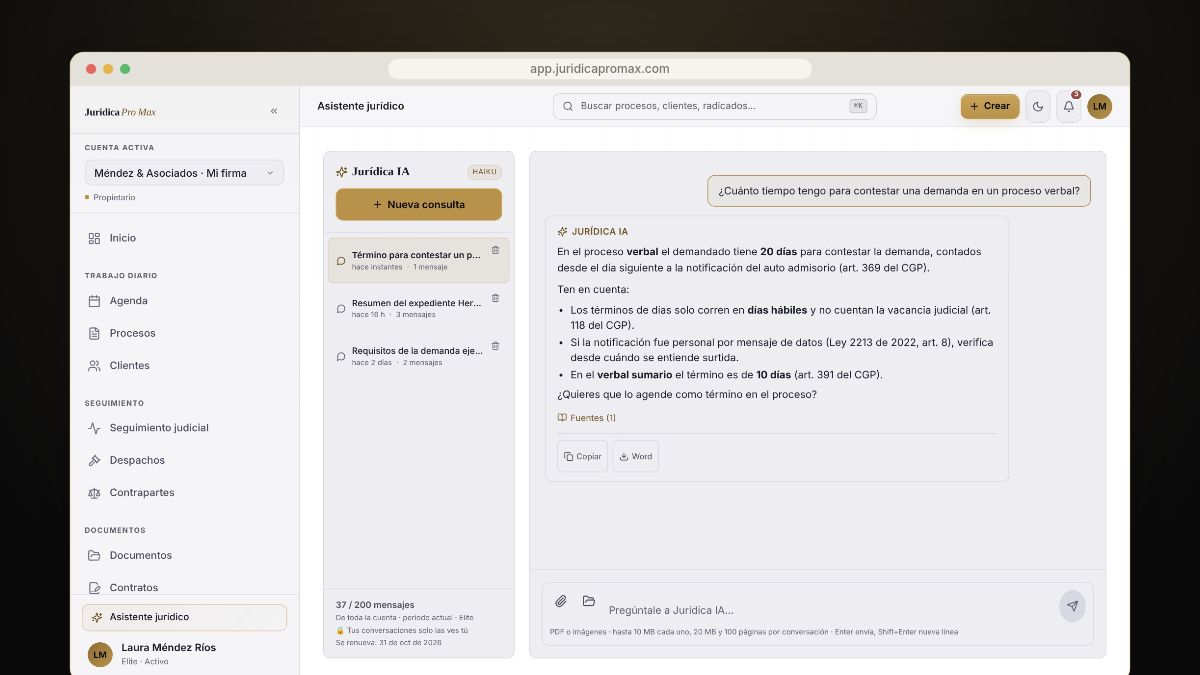Click the Agenda calendar icon
The height and width of the screenshot is (675, 1200).
[x=94, y=301]
